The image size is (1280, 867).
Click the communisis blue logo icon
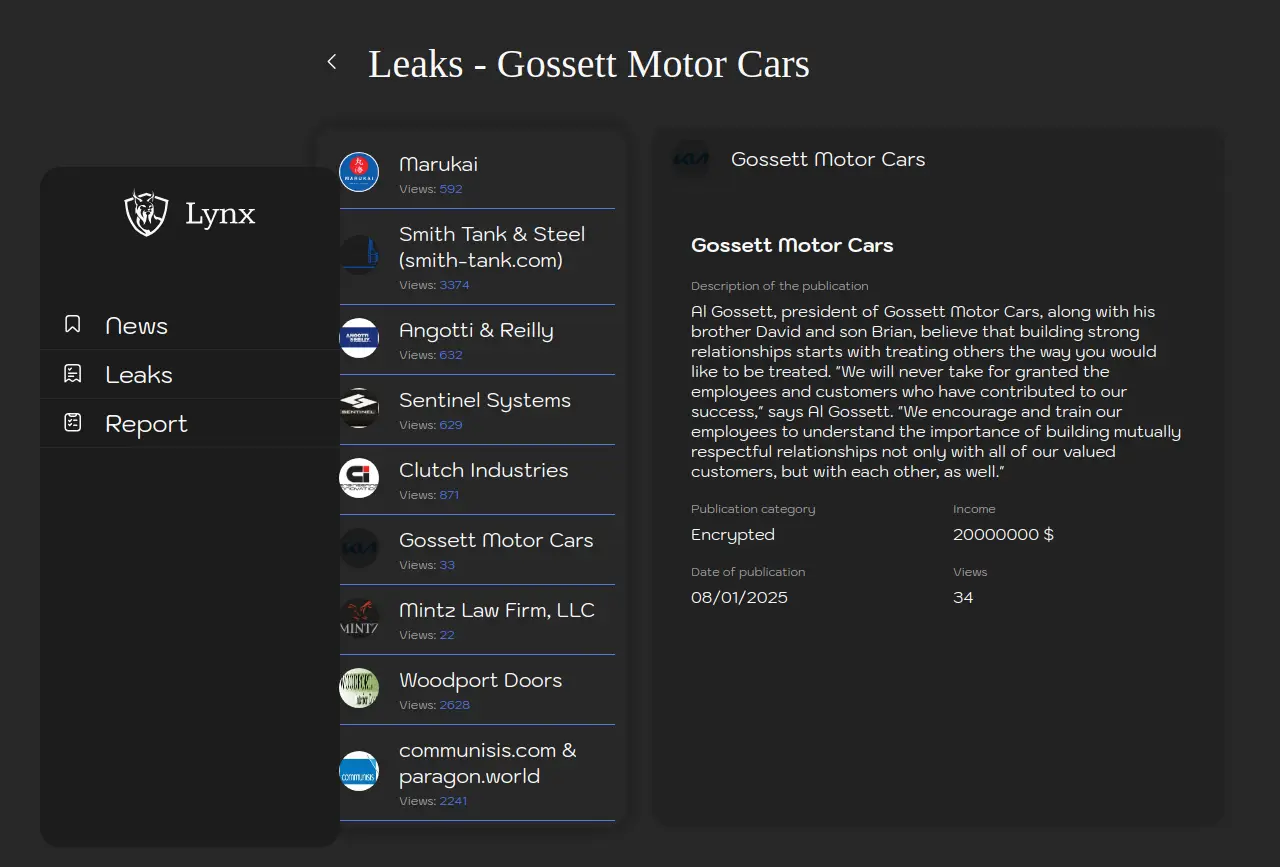[359, 771]
